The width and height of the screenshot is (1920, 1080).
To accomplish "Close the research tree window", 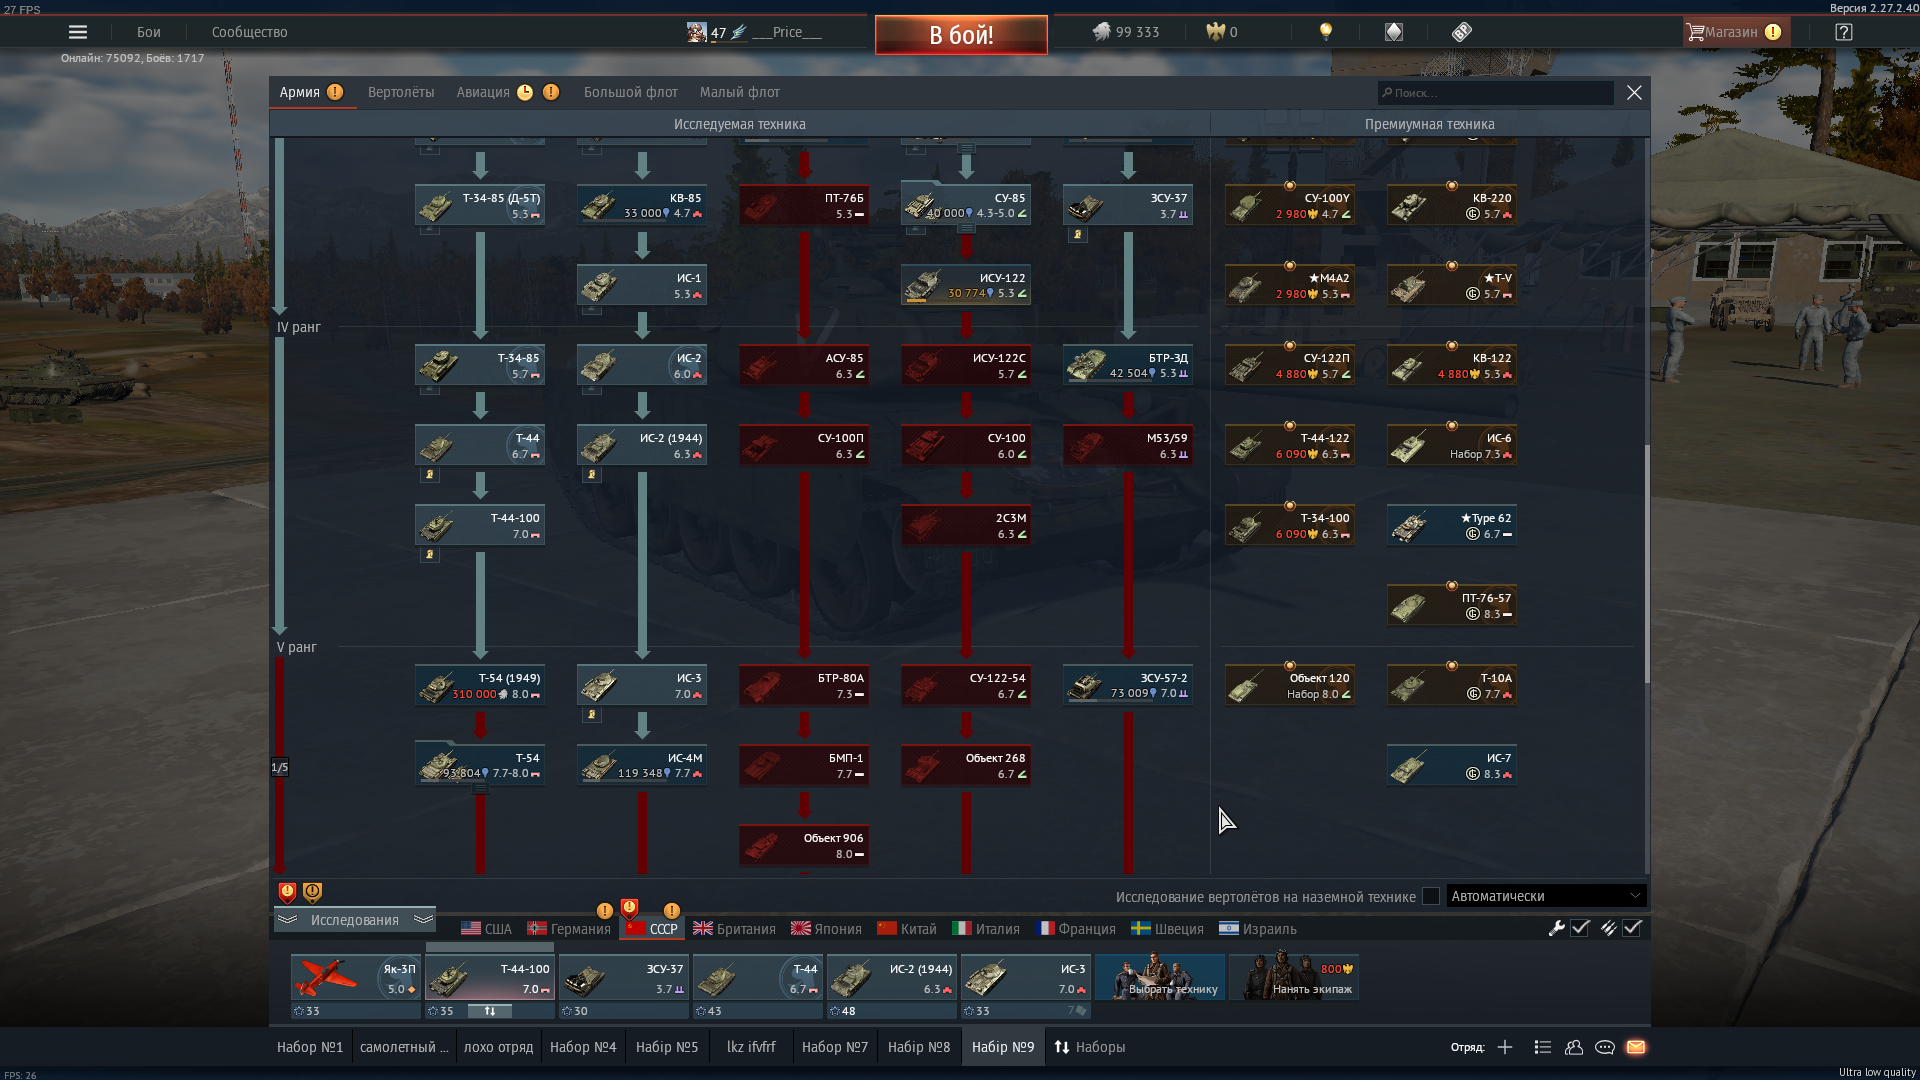I will pos(1634,92).
